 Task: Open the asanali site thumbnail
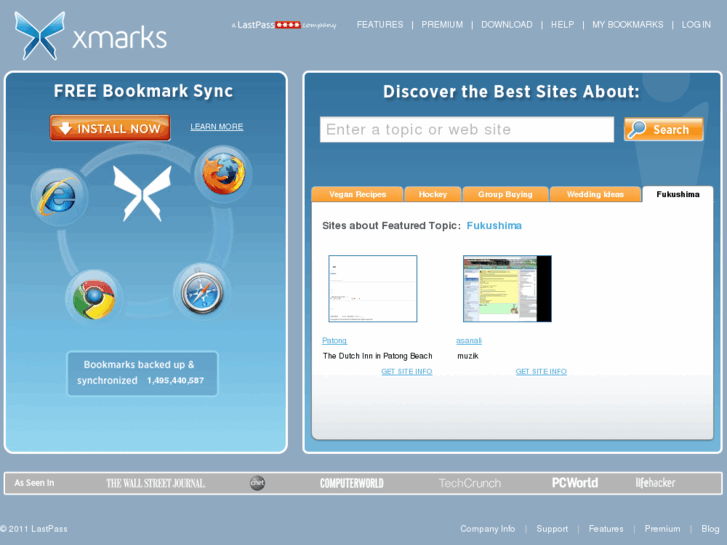pos(507,289)
